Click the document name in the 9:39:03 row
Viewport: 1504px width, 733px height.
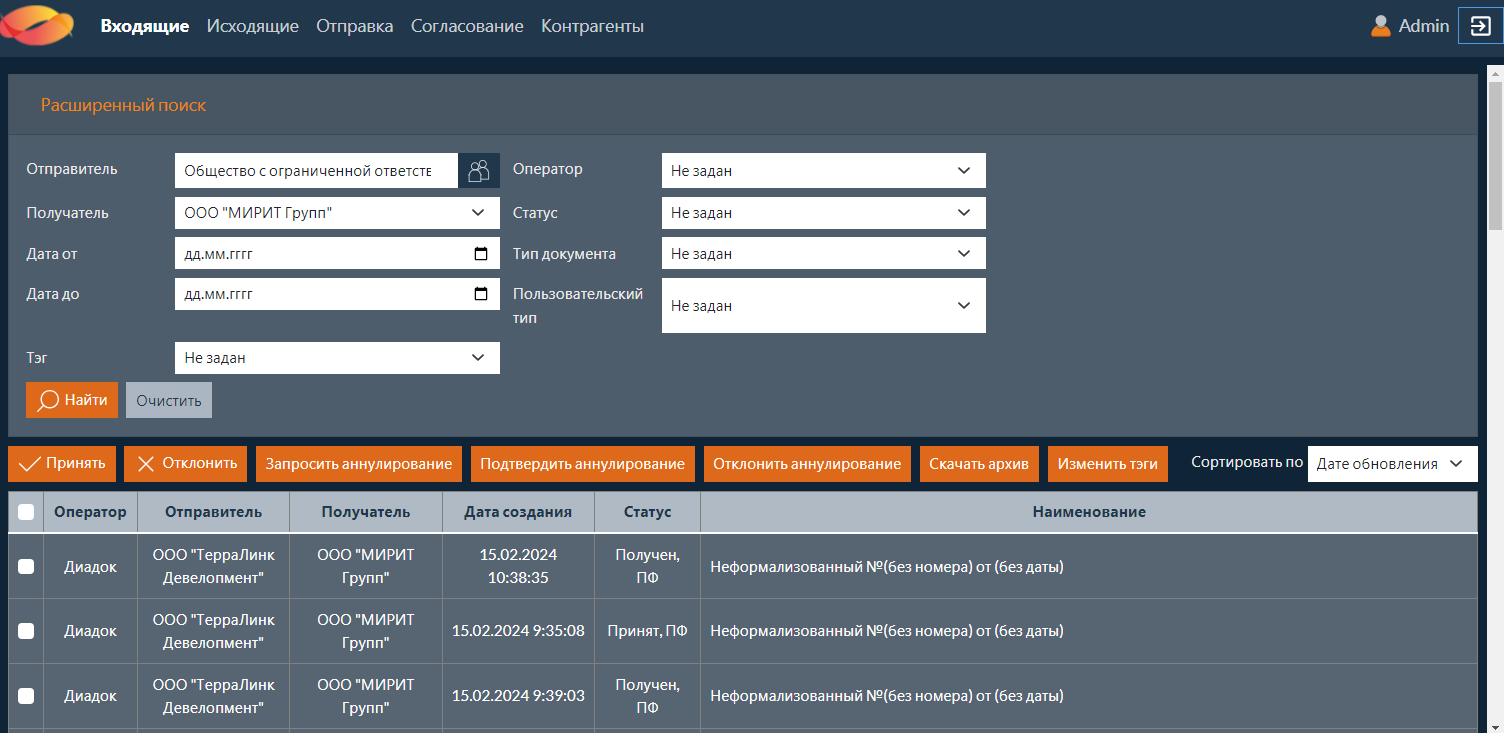click(886, 696)
